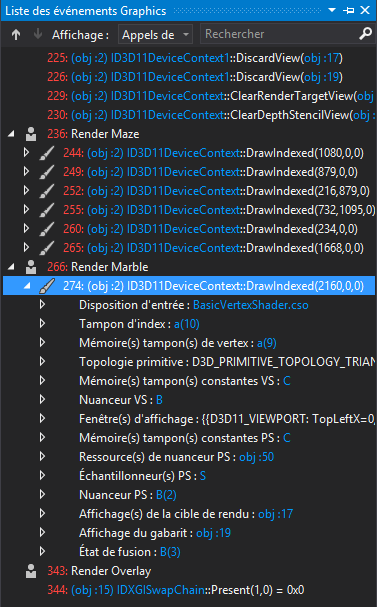377x607 pixels.
Task: Collapse the Render Maze group
Action: point(11,134)
